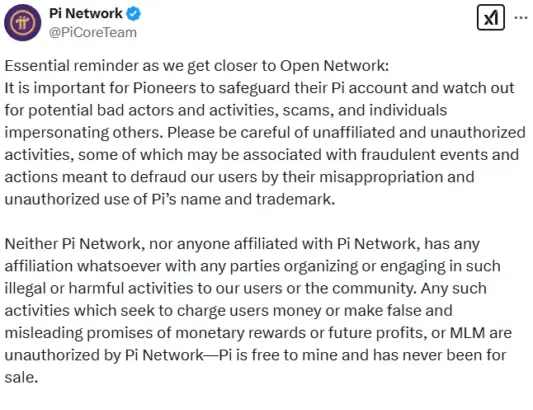
Task: Click the line ending 'name and trademark.'
Action: (x=170, y=199)
